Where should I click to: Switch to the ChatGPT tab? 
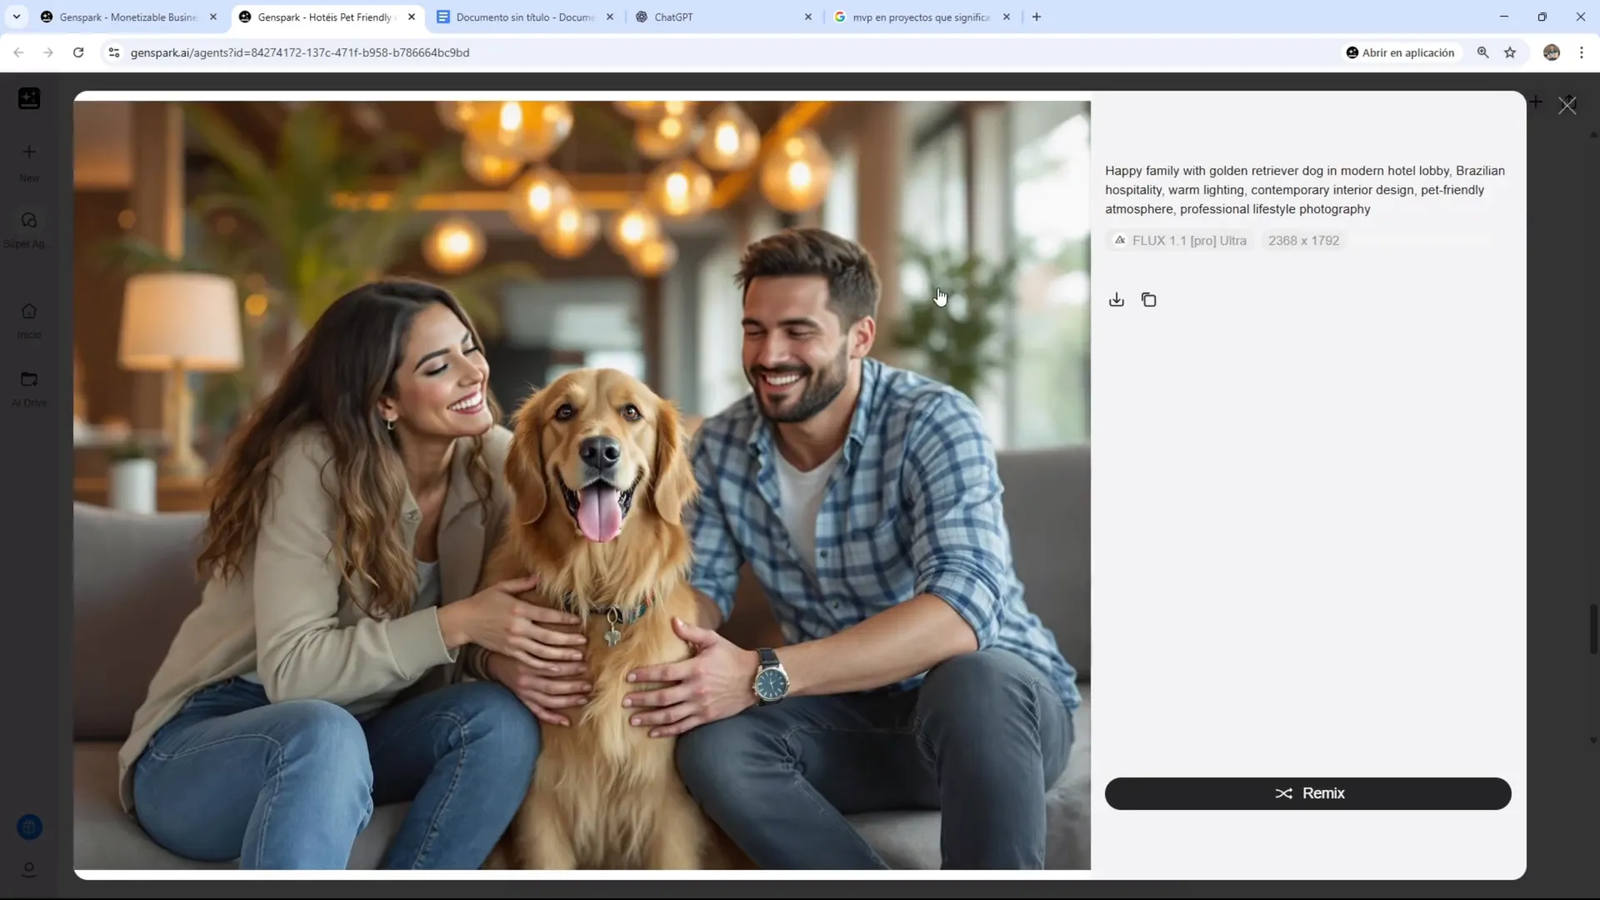coord(722,17)
